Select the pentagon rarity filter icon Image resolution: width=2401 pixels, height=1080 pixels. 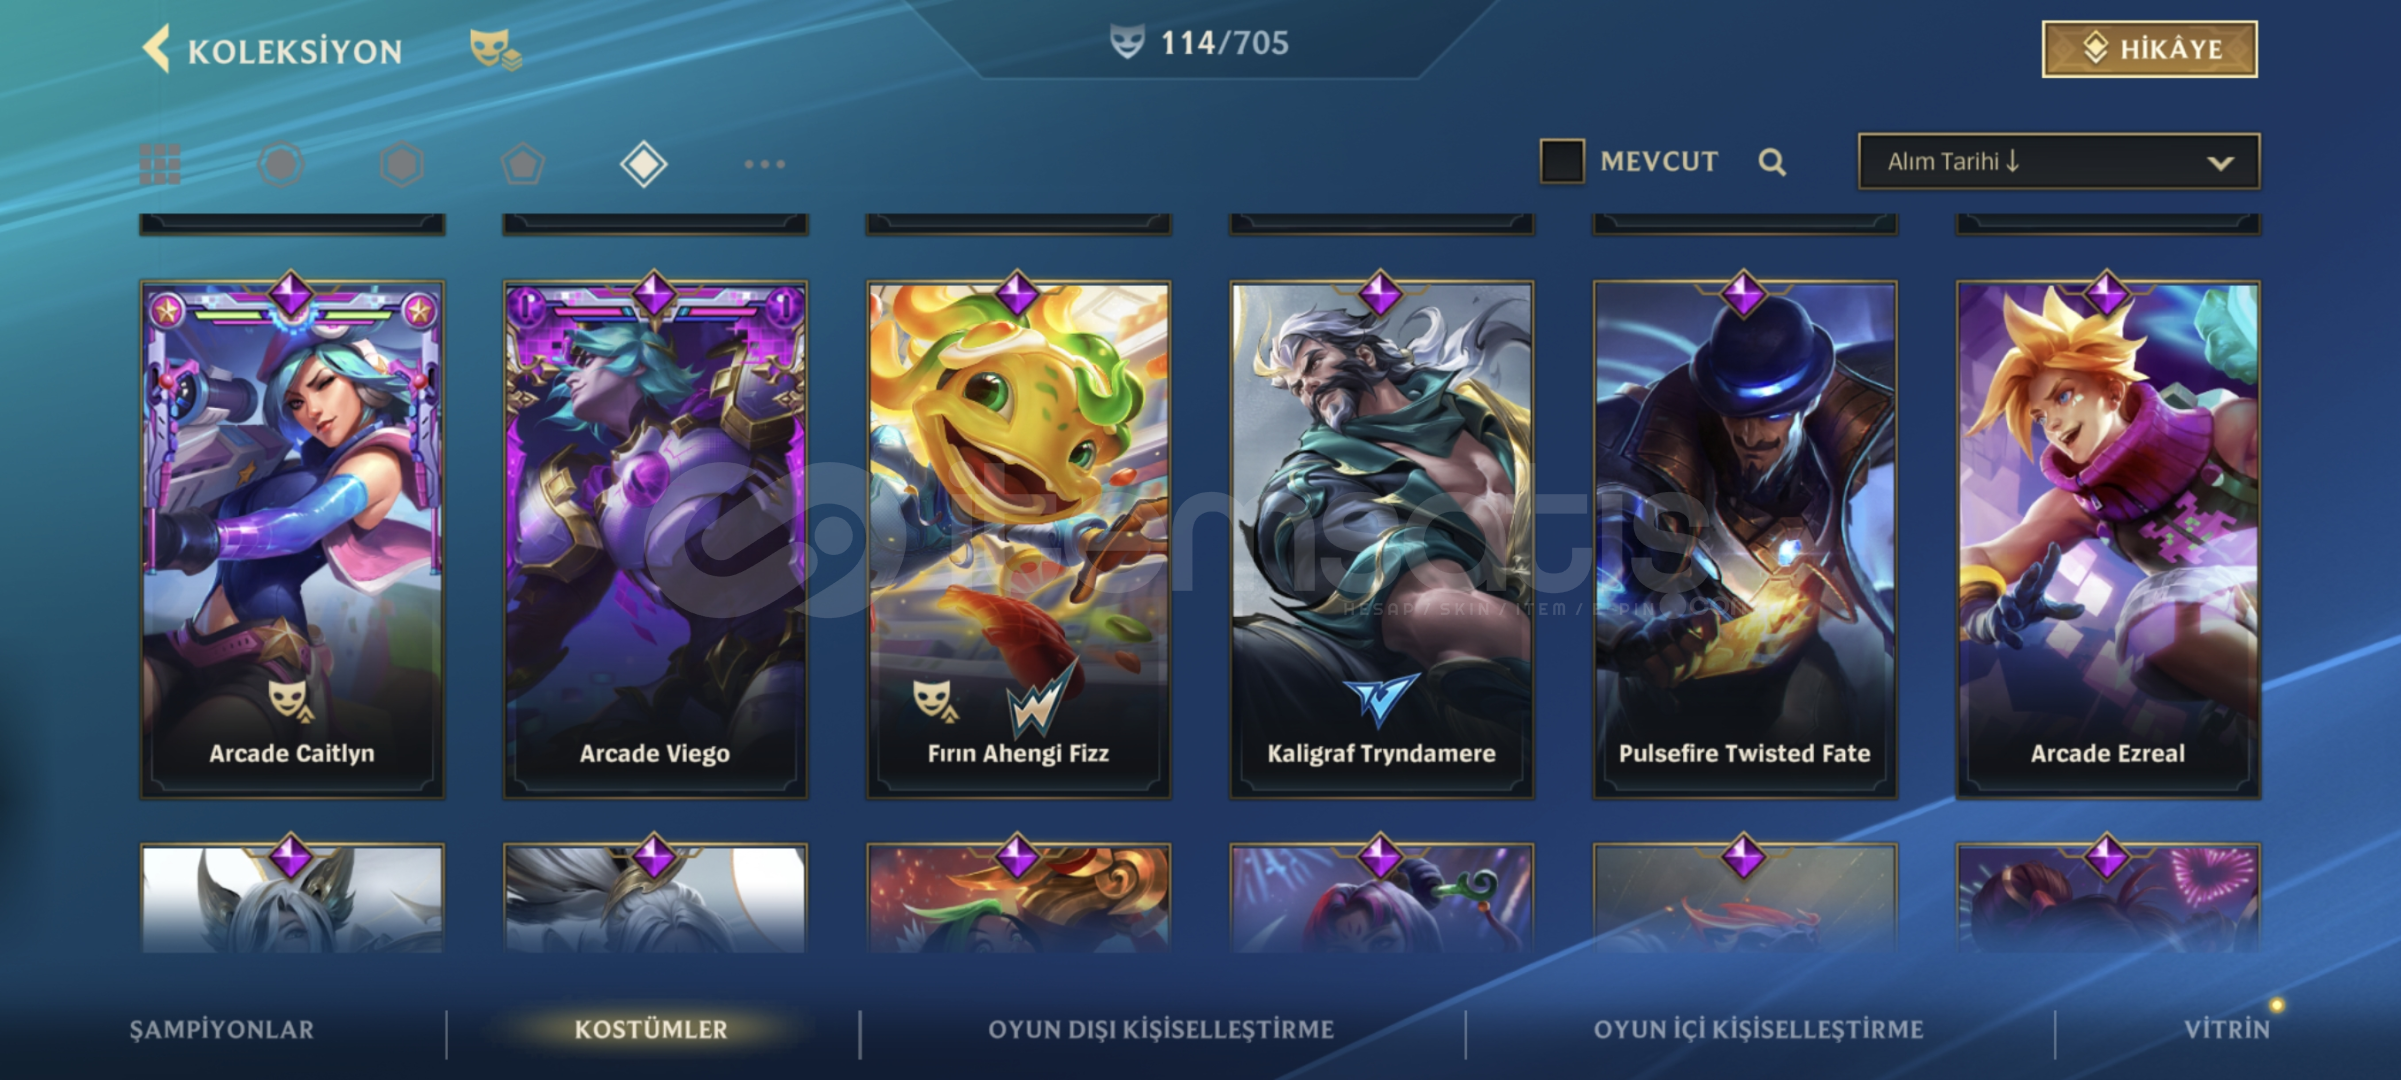click(x=523, y=164)
